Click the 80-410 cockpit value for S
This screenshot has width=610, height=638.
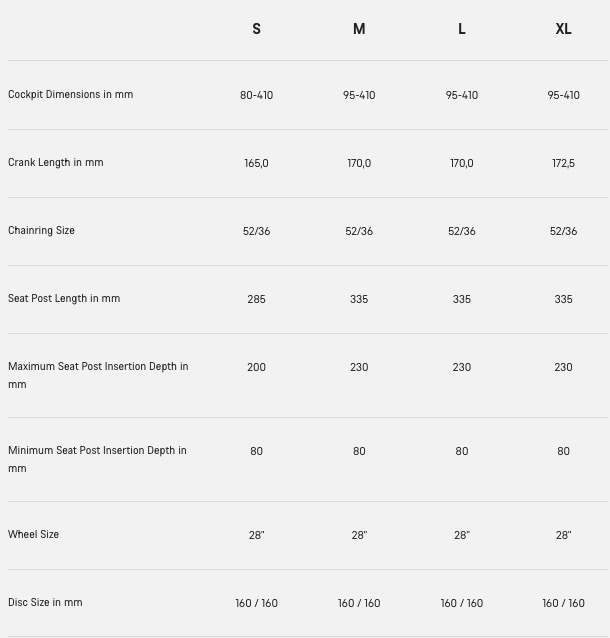(256, 95)
